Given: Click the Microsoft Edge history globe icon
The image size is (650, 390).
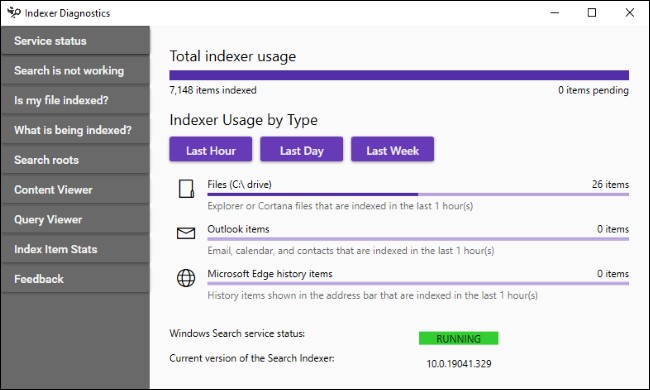Looking at the screenshot, I should [x=186, y=278].
